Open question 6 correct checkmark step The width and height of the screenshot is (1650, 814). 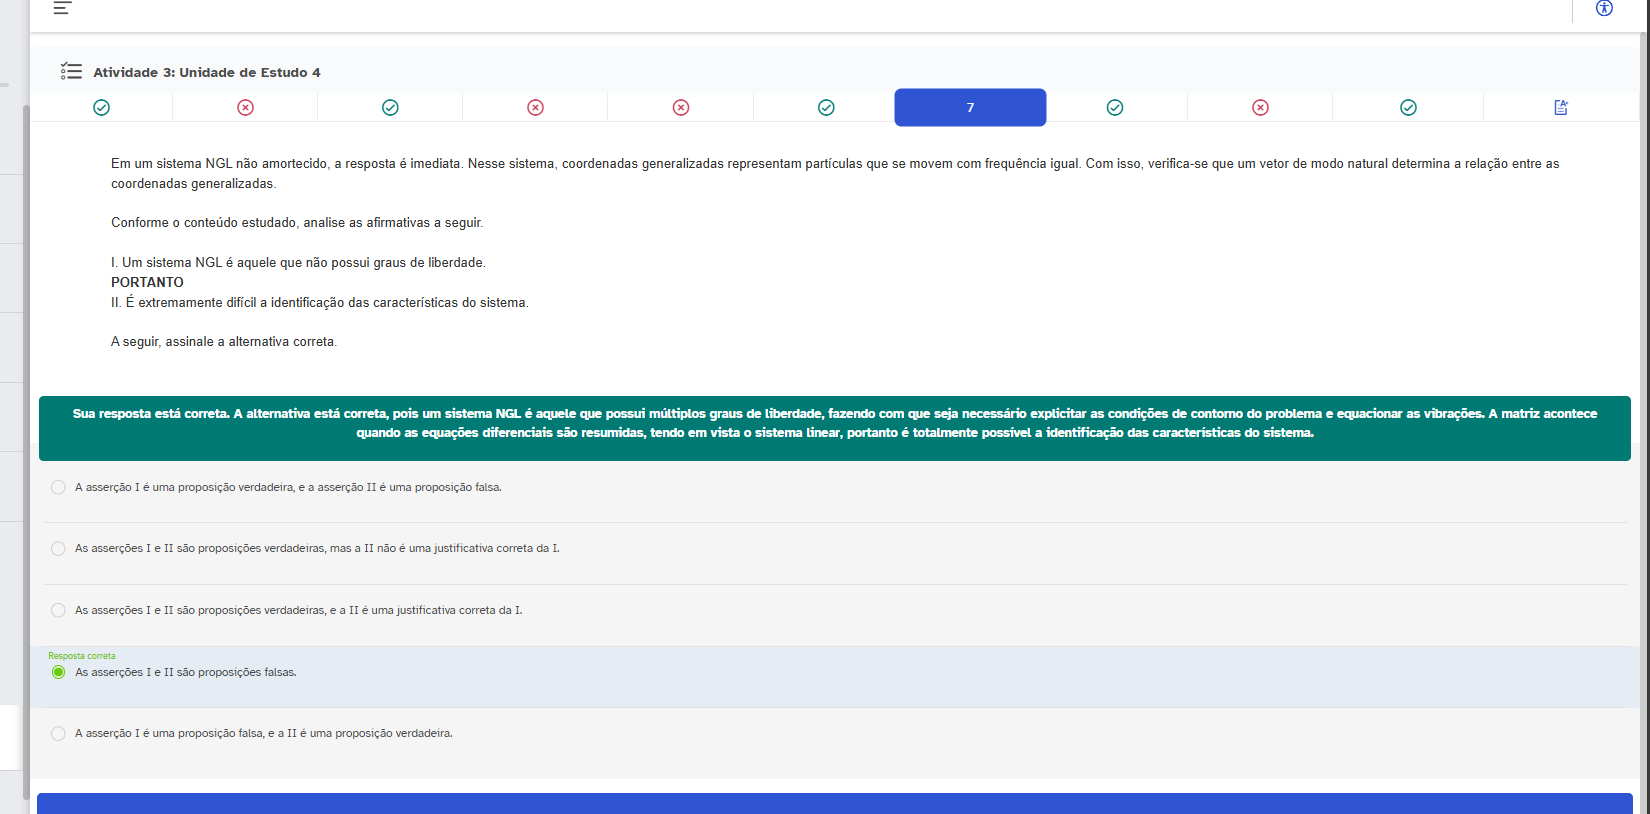point(826,107)
